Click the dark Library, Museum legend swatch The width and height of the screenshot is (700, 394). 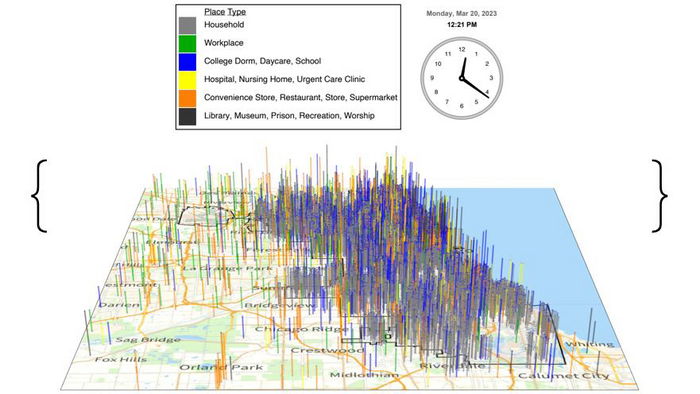187,116
